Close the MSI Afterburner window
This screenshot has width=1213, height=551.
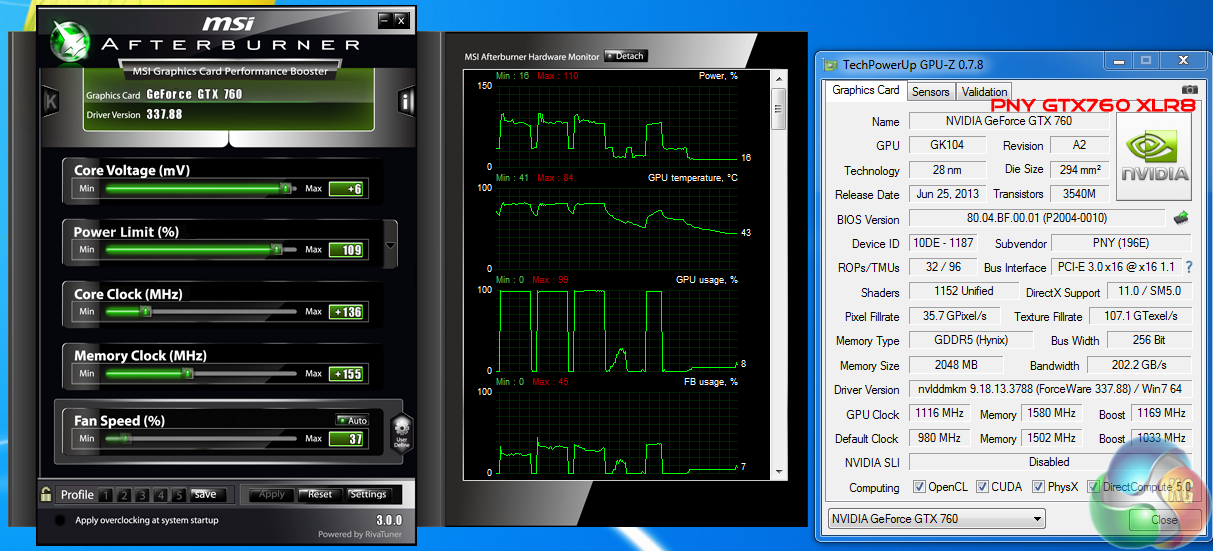coord(401,20)
